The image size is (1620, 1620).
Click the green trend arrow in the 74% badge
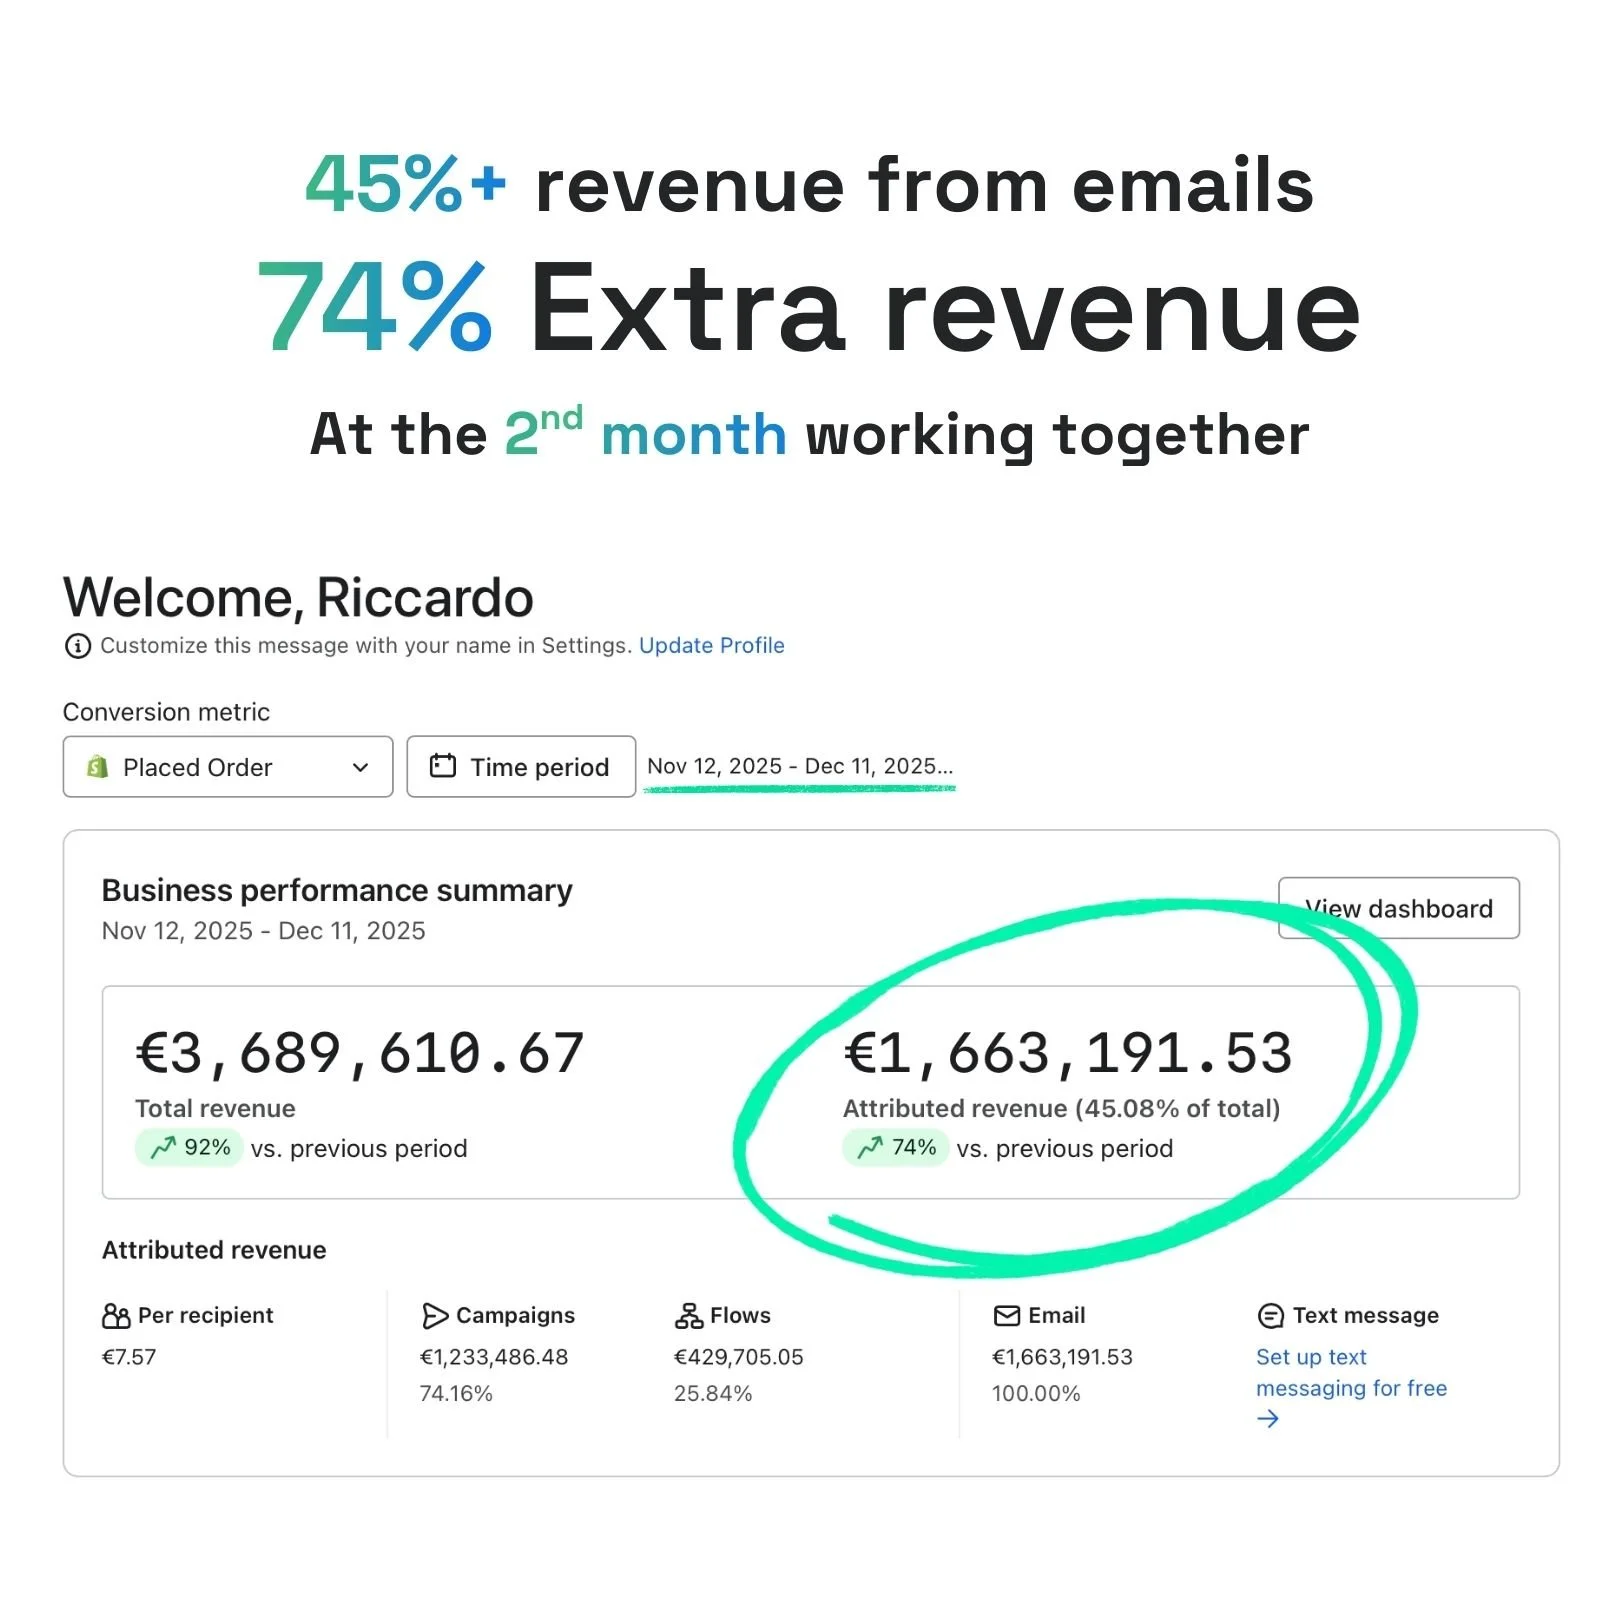click(871, 1148)
